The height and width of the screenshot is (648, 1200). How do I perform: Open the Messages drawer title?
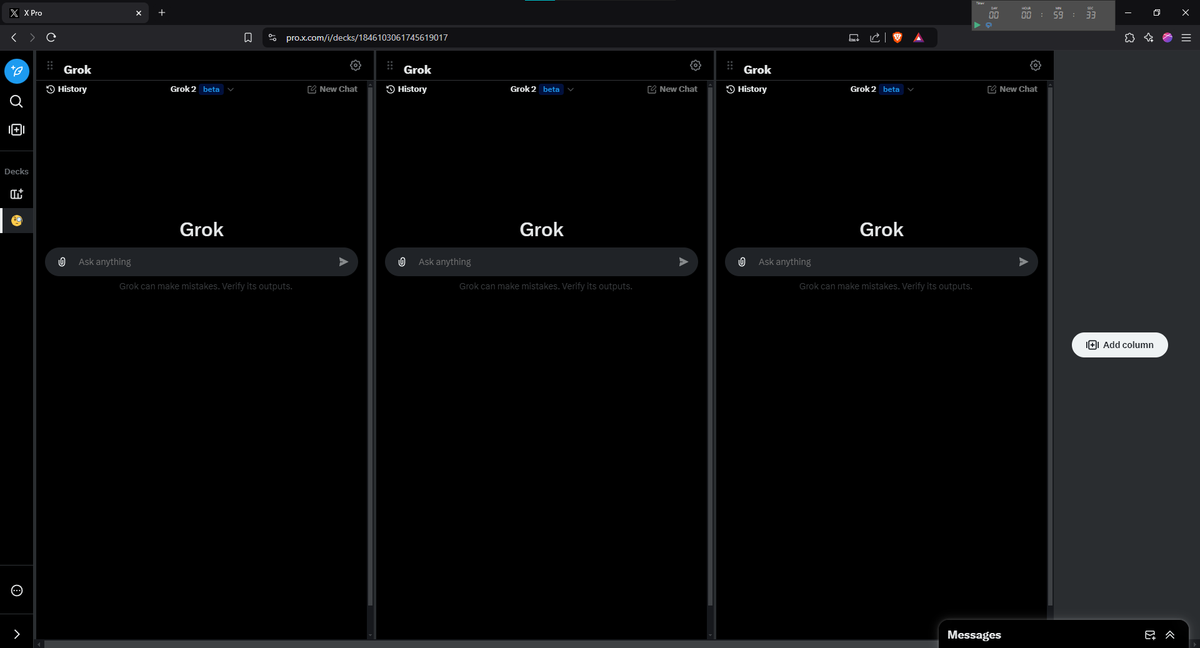click(x=974, y=635)
